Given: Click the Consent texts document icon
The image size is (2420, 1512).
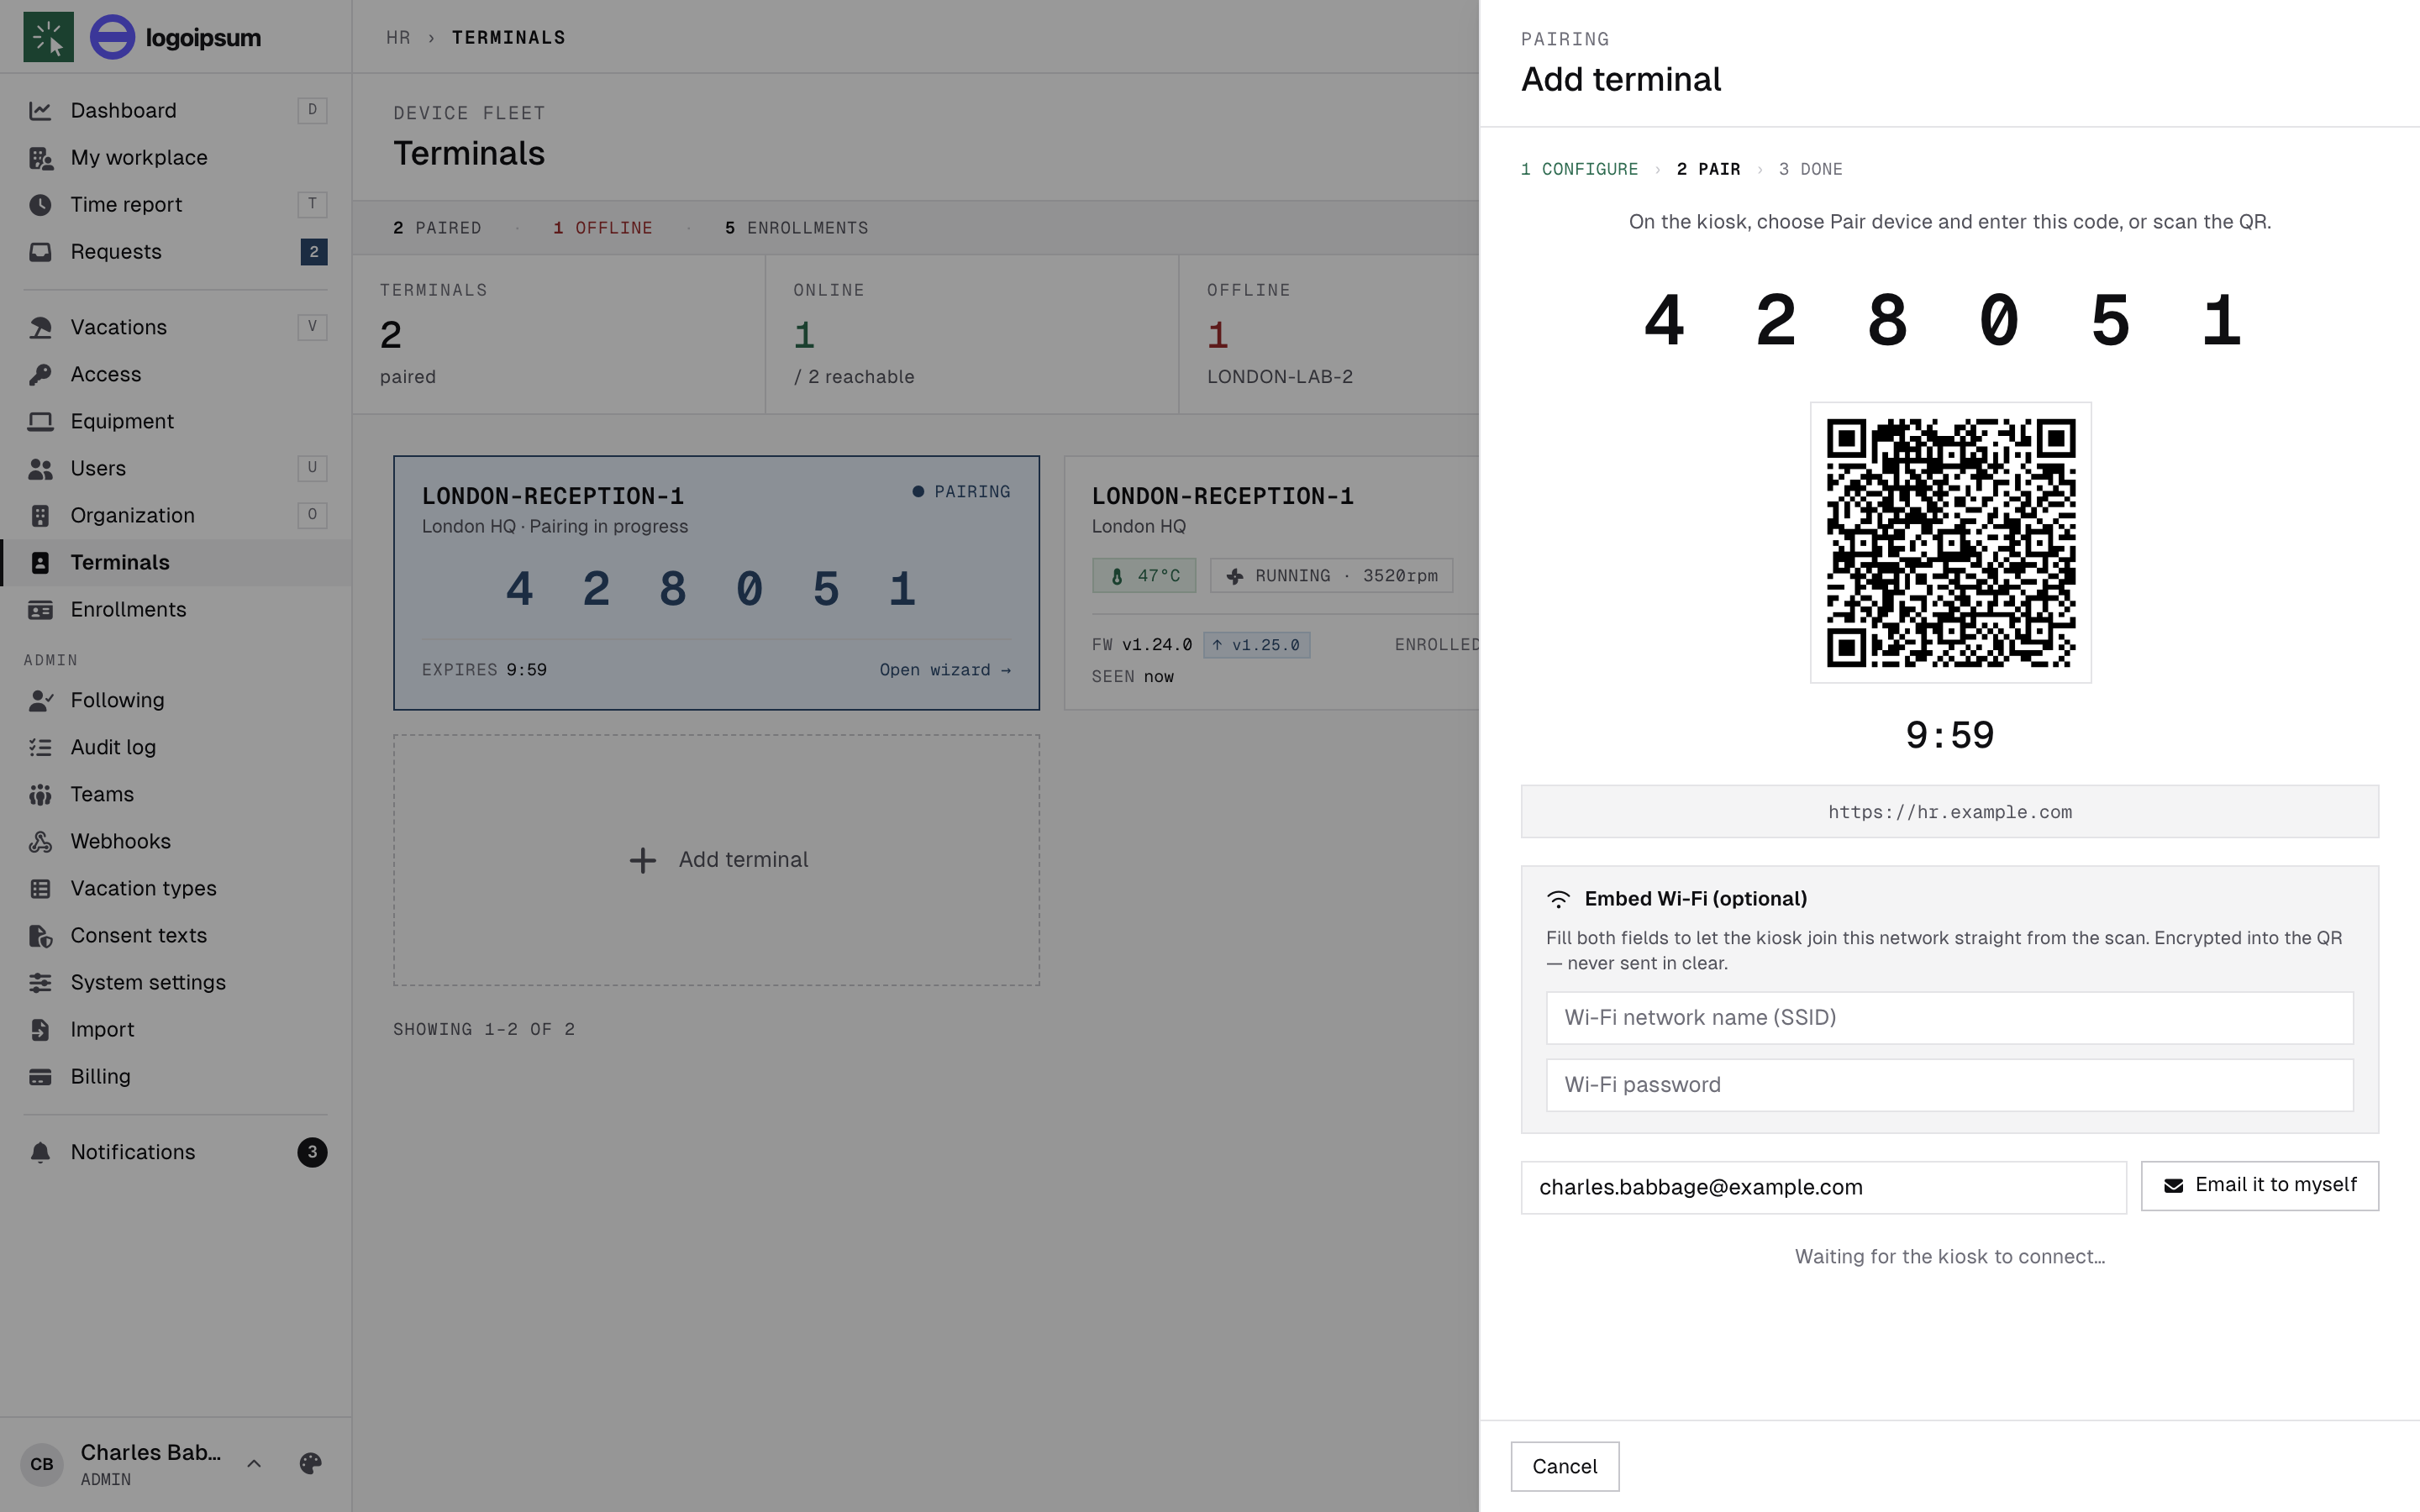Looking at the screenshot, I should pyautogui.click(x=40, y=935).
